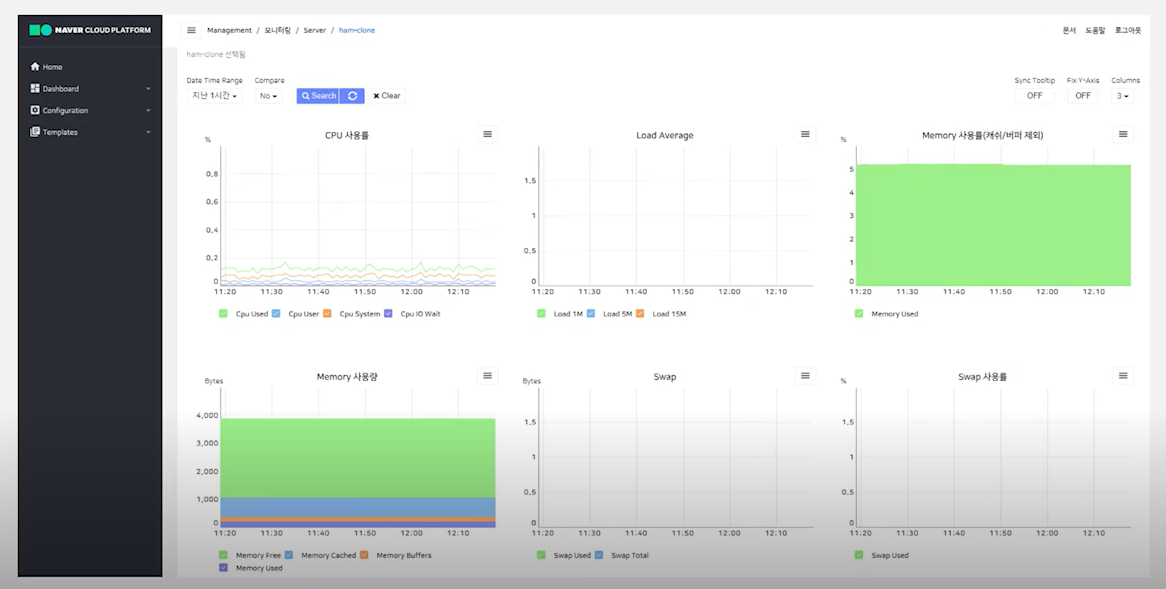Switch Sync Tooltip OFF toggle
Screen dimensions: 1166x589
(1034, 96)
